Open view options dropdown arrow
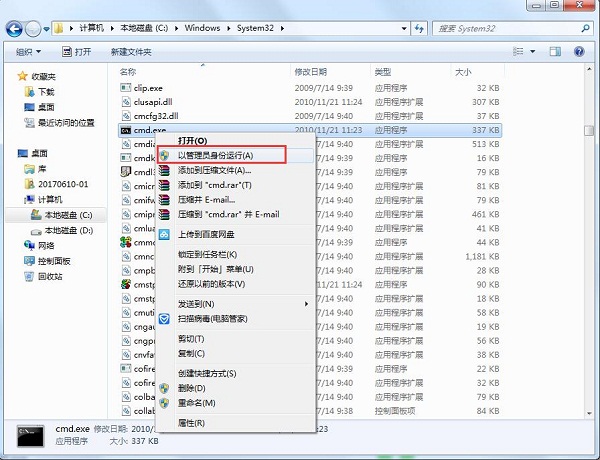This screenshot has width=600, height=460. pos(532,51)
